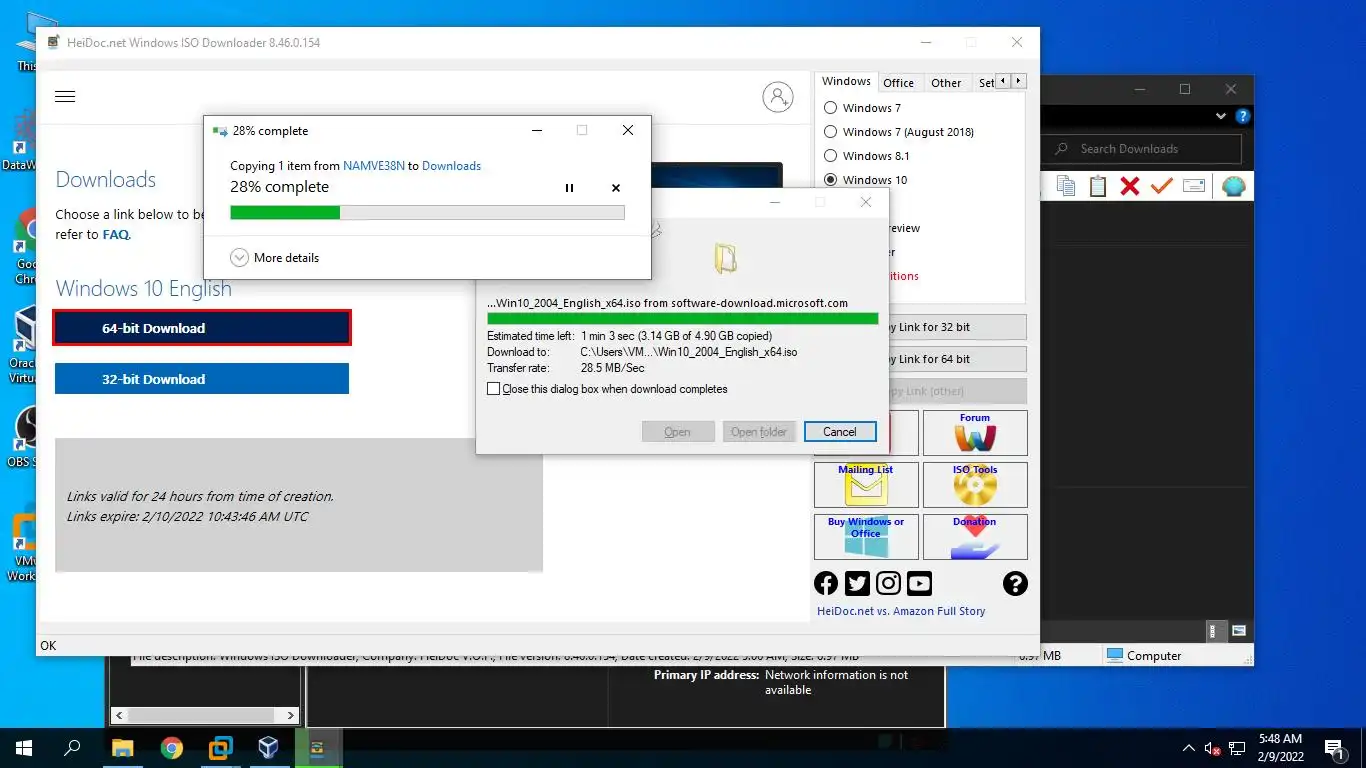The image size is (1366, 768).
Task: Open File Explorer from taskbar
Action: [x=122, y=747]
